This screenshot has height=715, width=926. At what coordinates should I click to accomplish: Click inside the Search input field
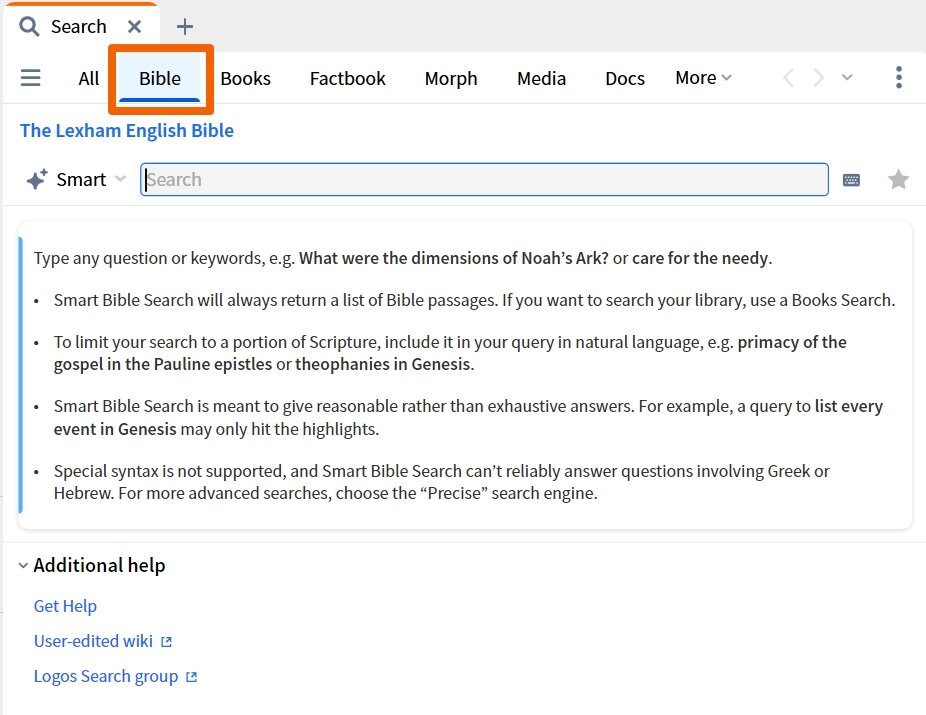[x=484, y=180]
